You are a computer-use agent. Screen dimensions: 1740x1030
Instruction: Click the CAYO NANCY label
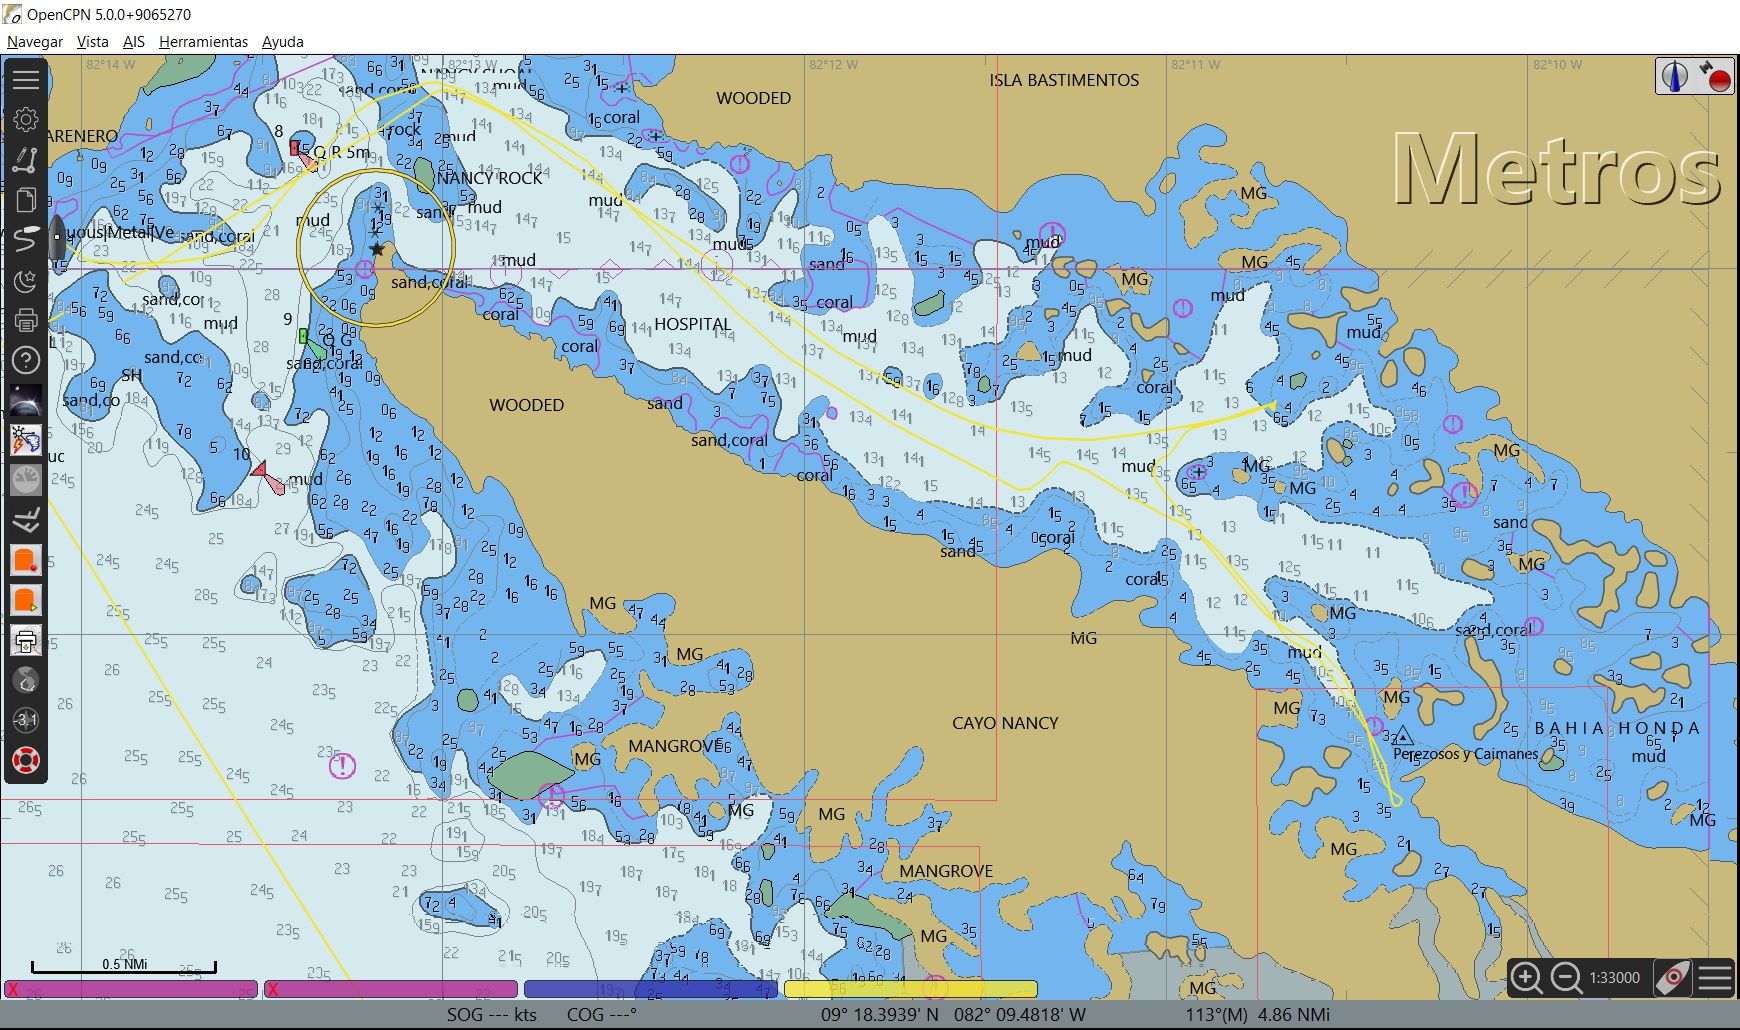[x=1005, y=723]
